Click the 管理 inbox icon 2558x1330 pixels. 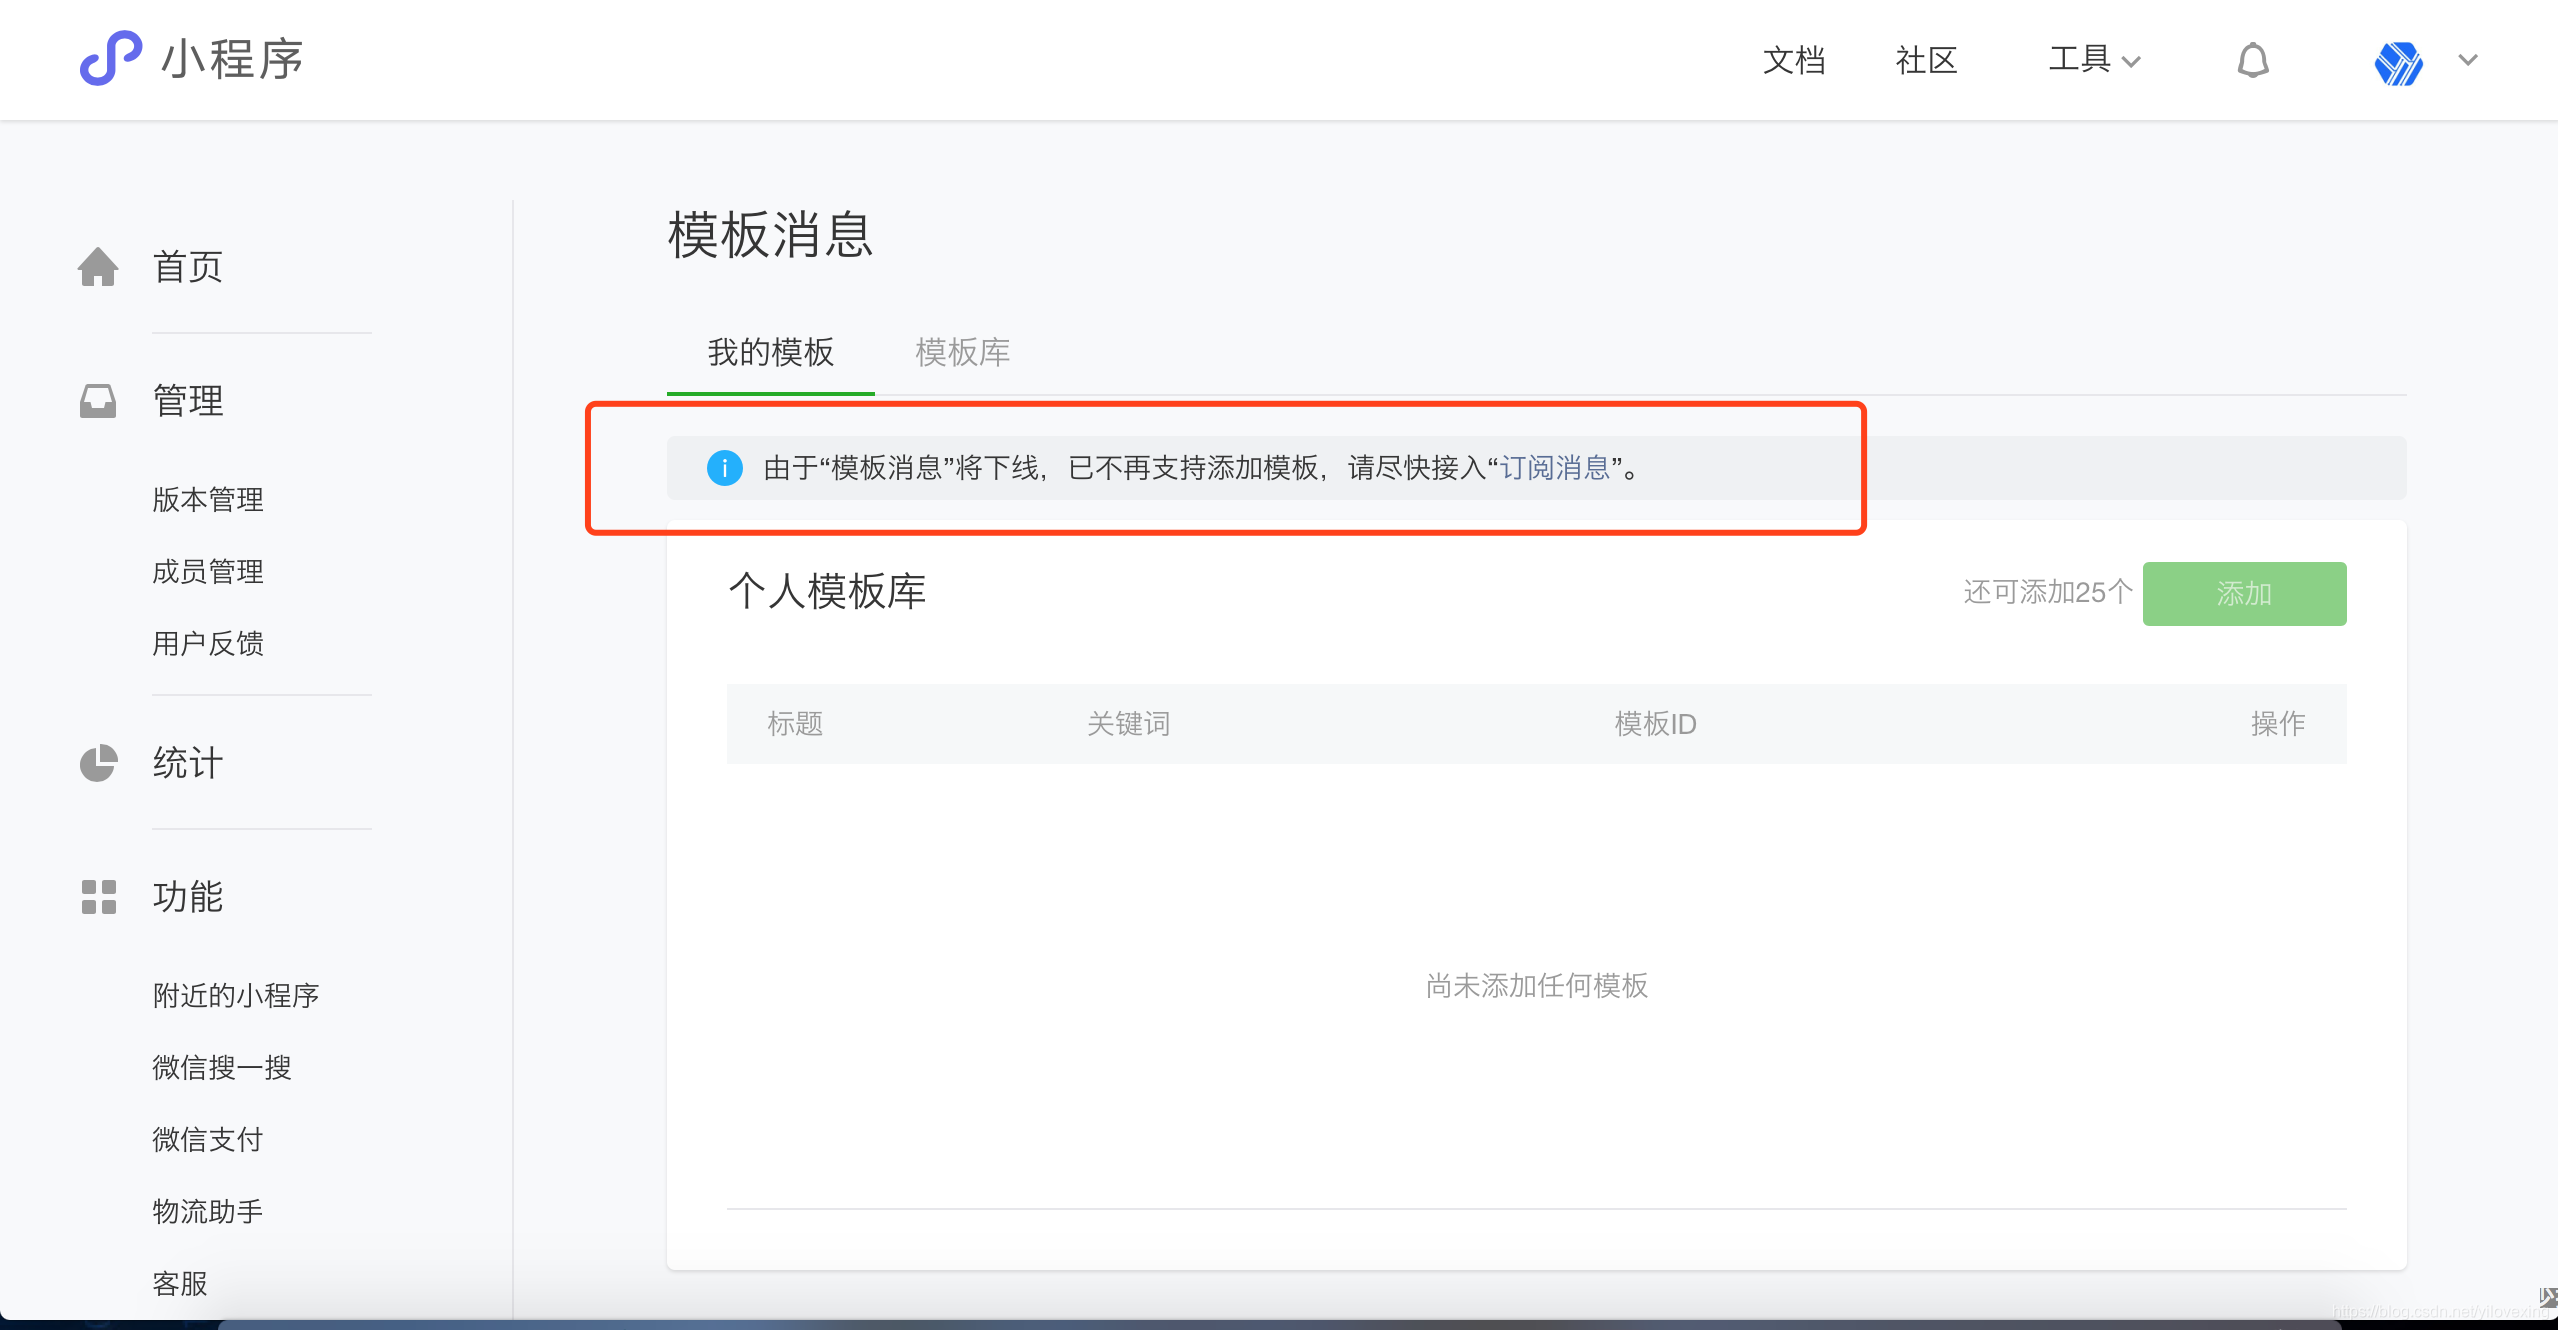point(98,401)
